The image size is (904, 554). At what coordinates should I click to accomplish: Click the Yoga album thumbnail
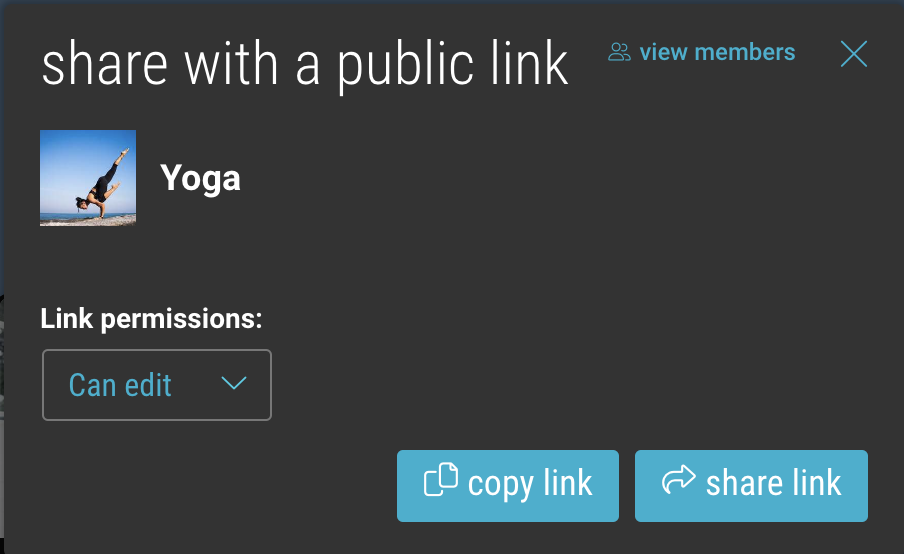[88, 178]
